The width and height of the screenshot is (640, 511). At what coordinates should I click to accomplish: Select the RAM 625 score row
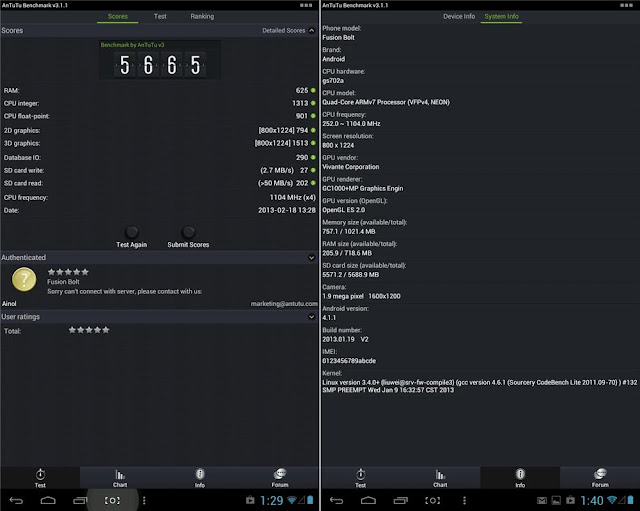159,90
